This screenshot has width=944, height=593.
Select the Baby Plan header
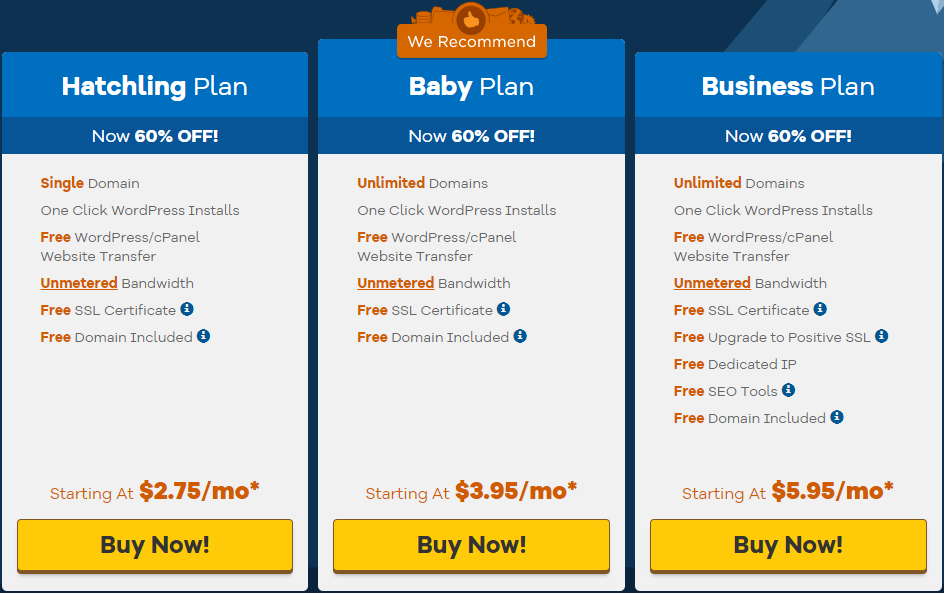pyautogui.click(x=471, y=87)
